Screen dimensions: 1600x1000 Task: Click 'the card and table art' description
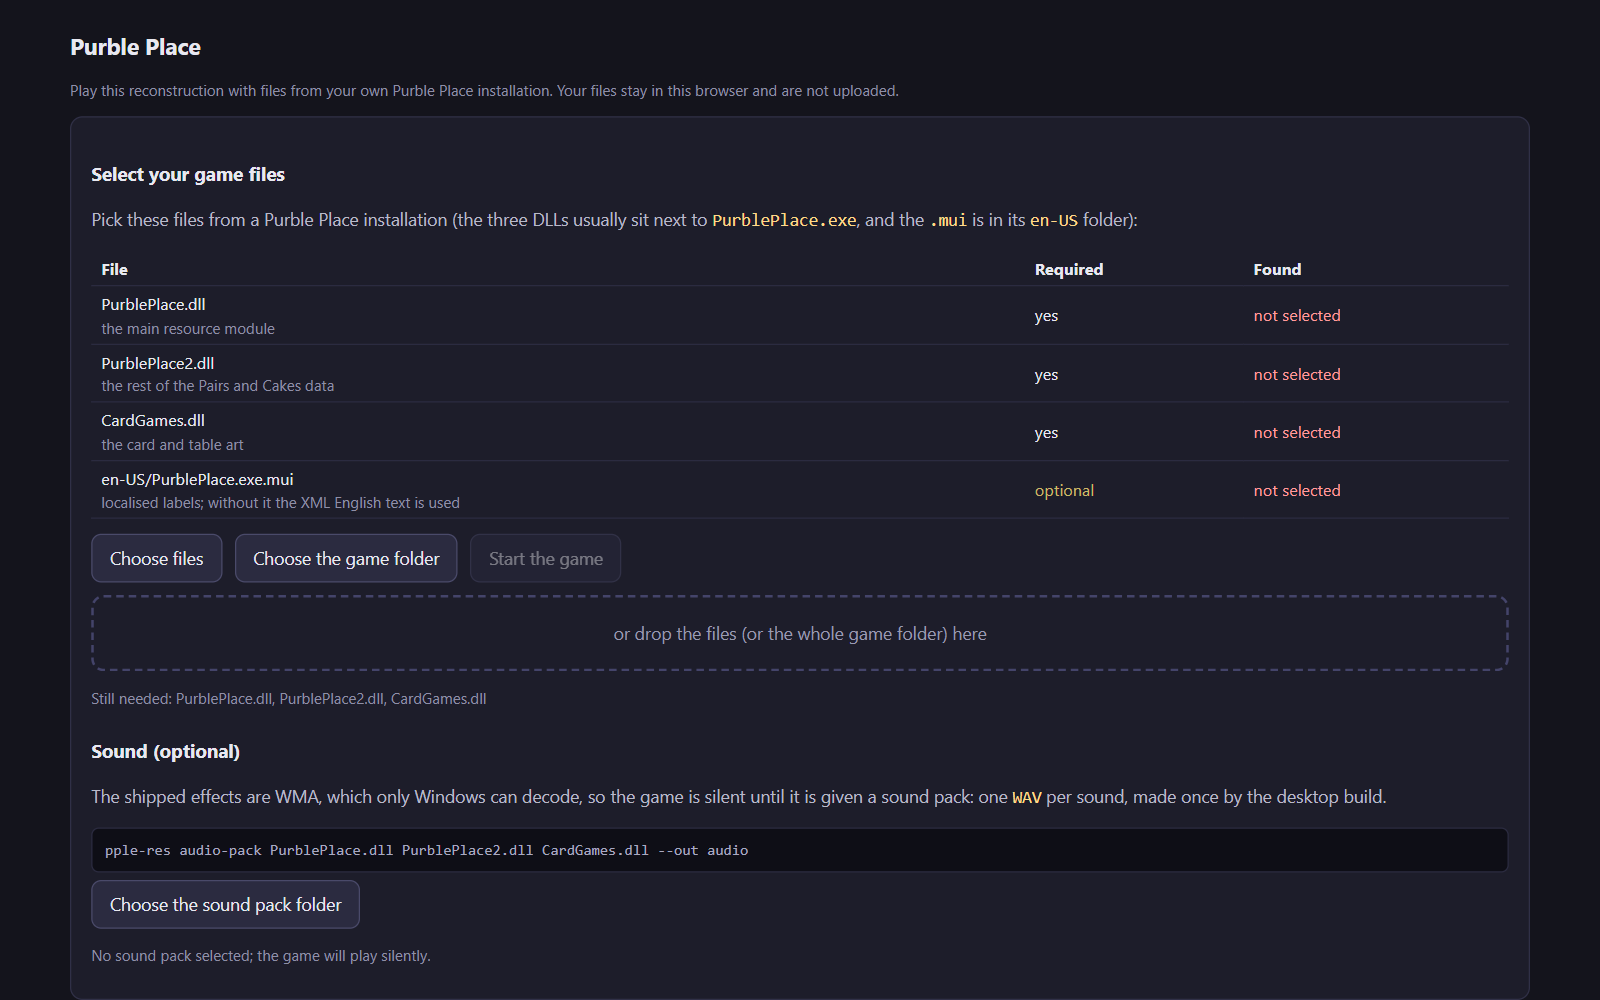(x=172, y=444)
